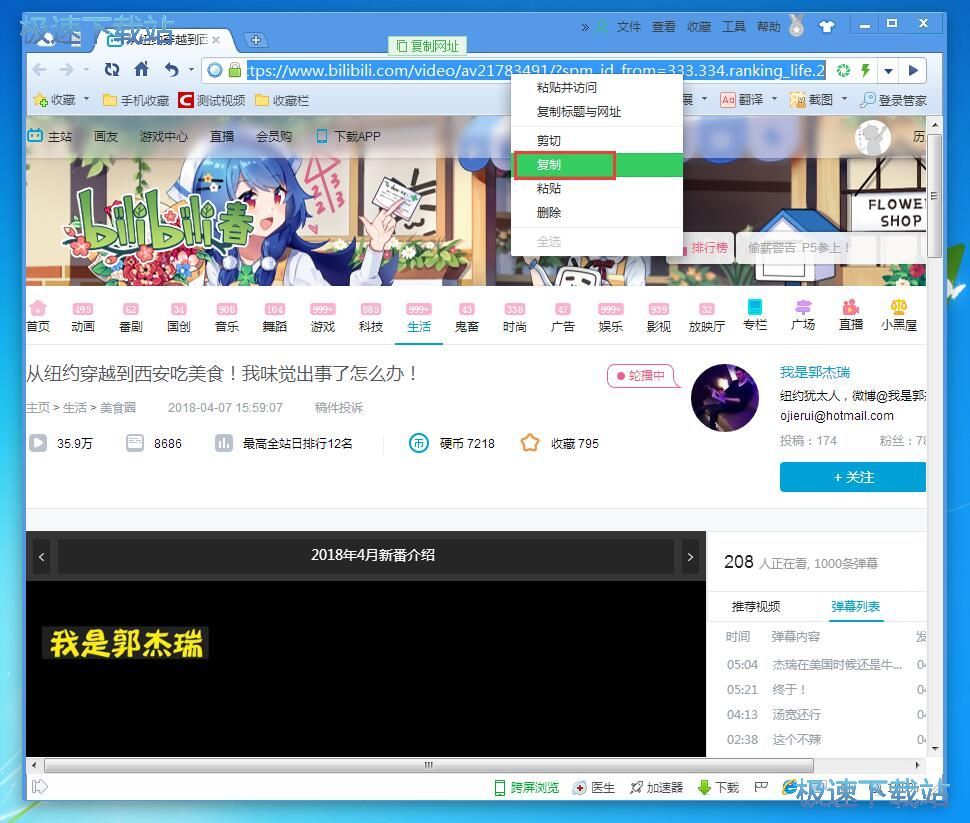Click the +关注 follow button
This screenshot has width=970, height=823.
pos(853,477)
